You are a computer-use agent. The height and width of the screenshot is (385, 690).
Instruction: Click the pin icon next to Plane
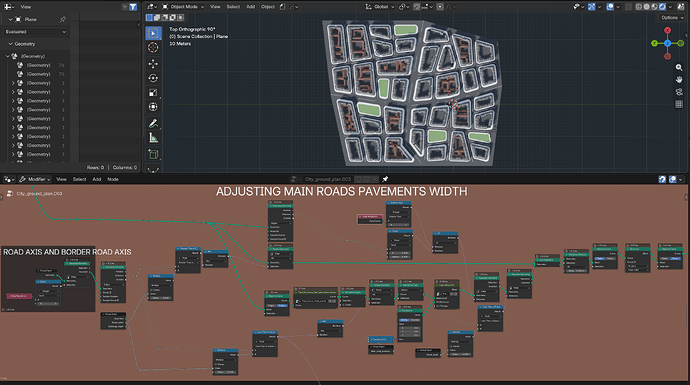click(62, 19)
